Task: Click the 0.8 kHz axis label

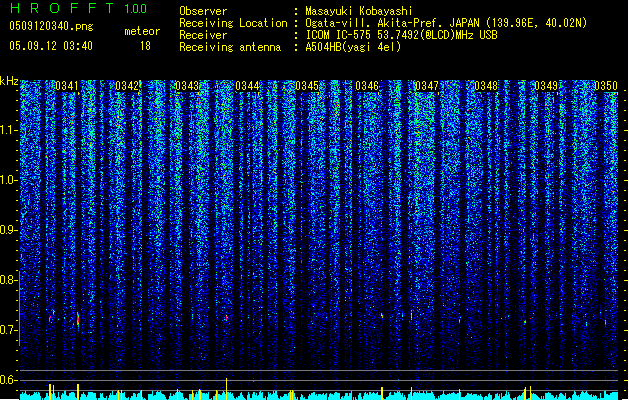Action: pyautogui.click(x=9, y=280)
